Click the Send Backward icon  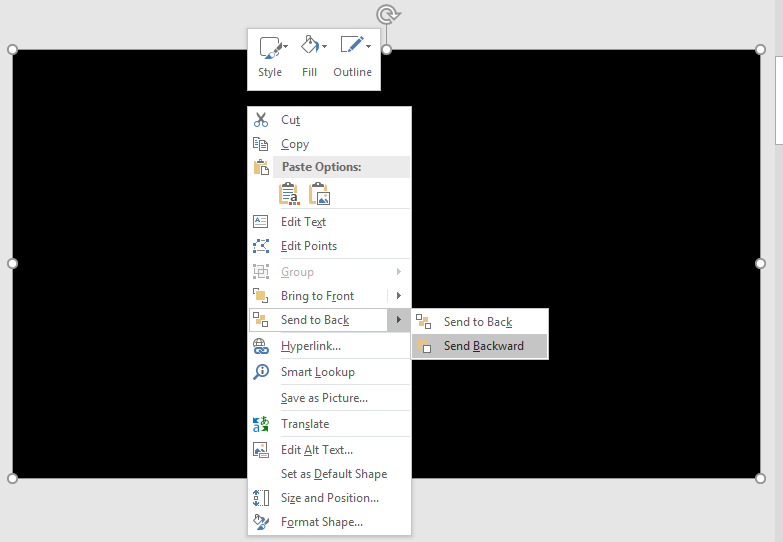(x=424, y=346)
